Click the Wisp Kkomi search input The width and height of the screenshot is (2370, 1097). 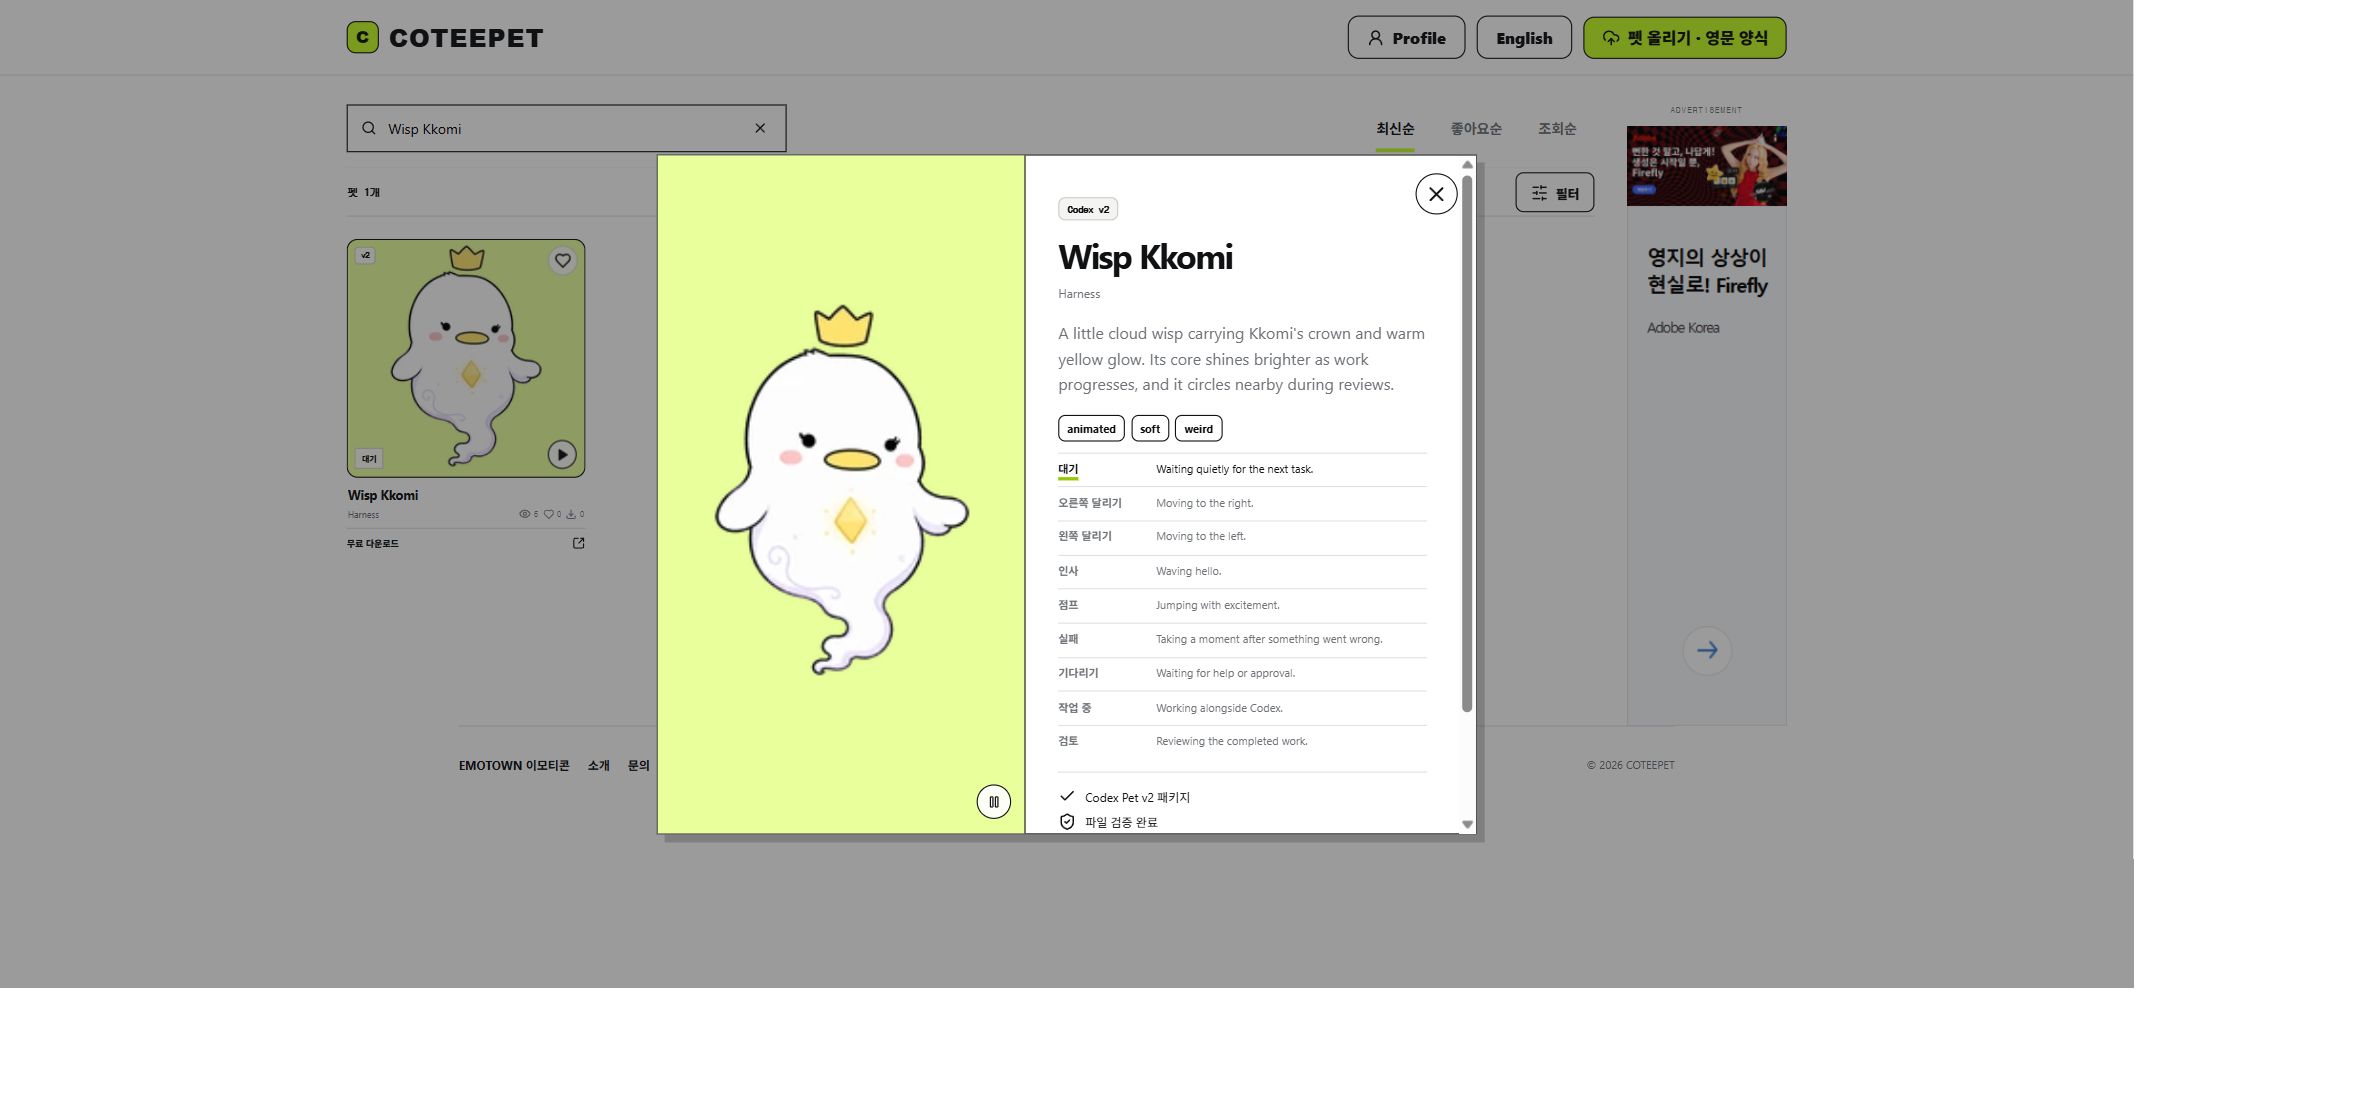(x=566, y=128)
